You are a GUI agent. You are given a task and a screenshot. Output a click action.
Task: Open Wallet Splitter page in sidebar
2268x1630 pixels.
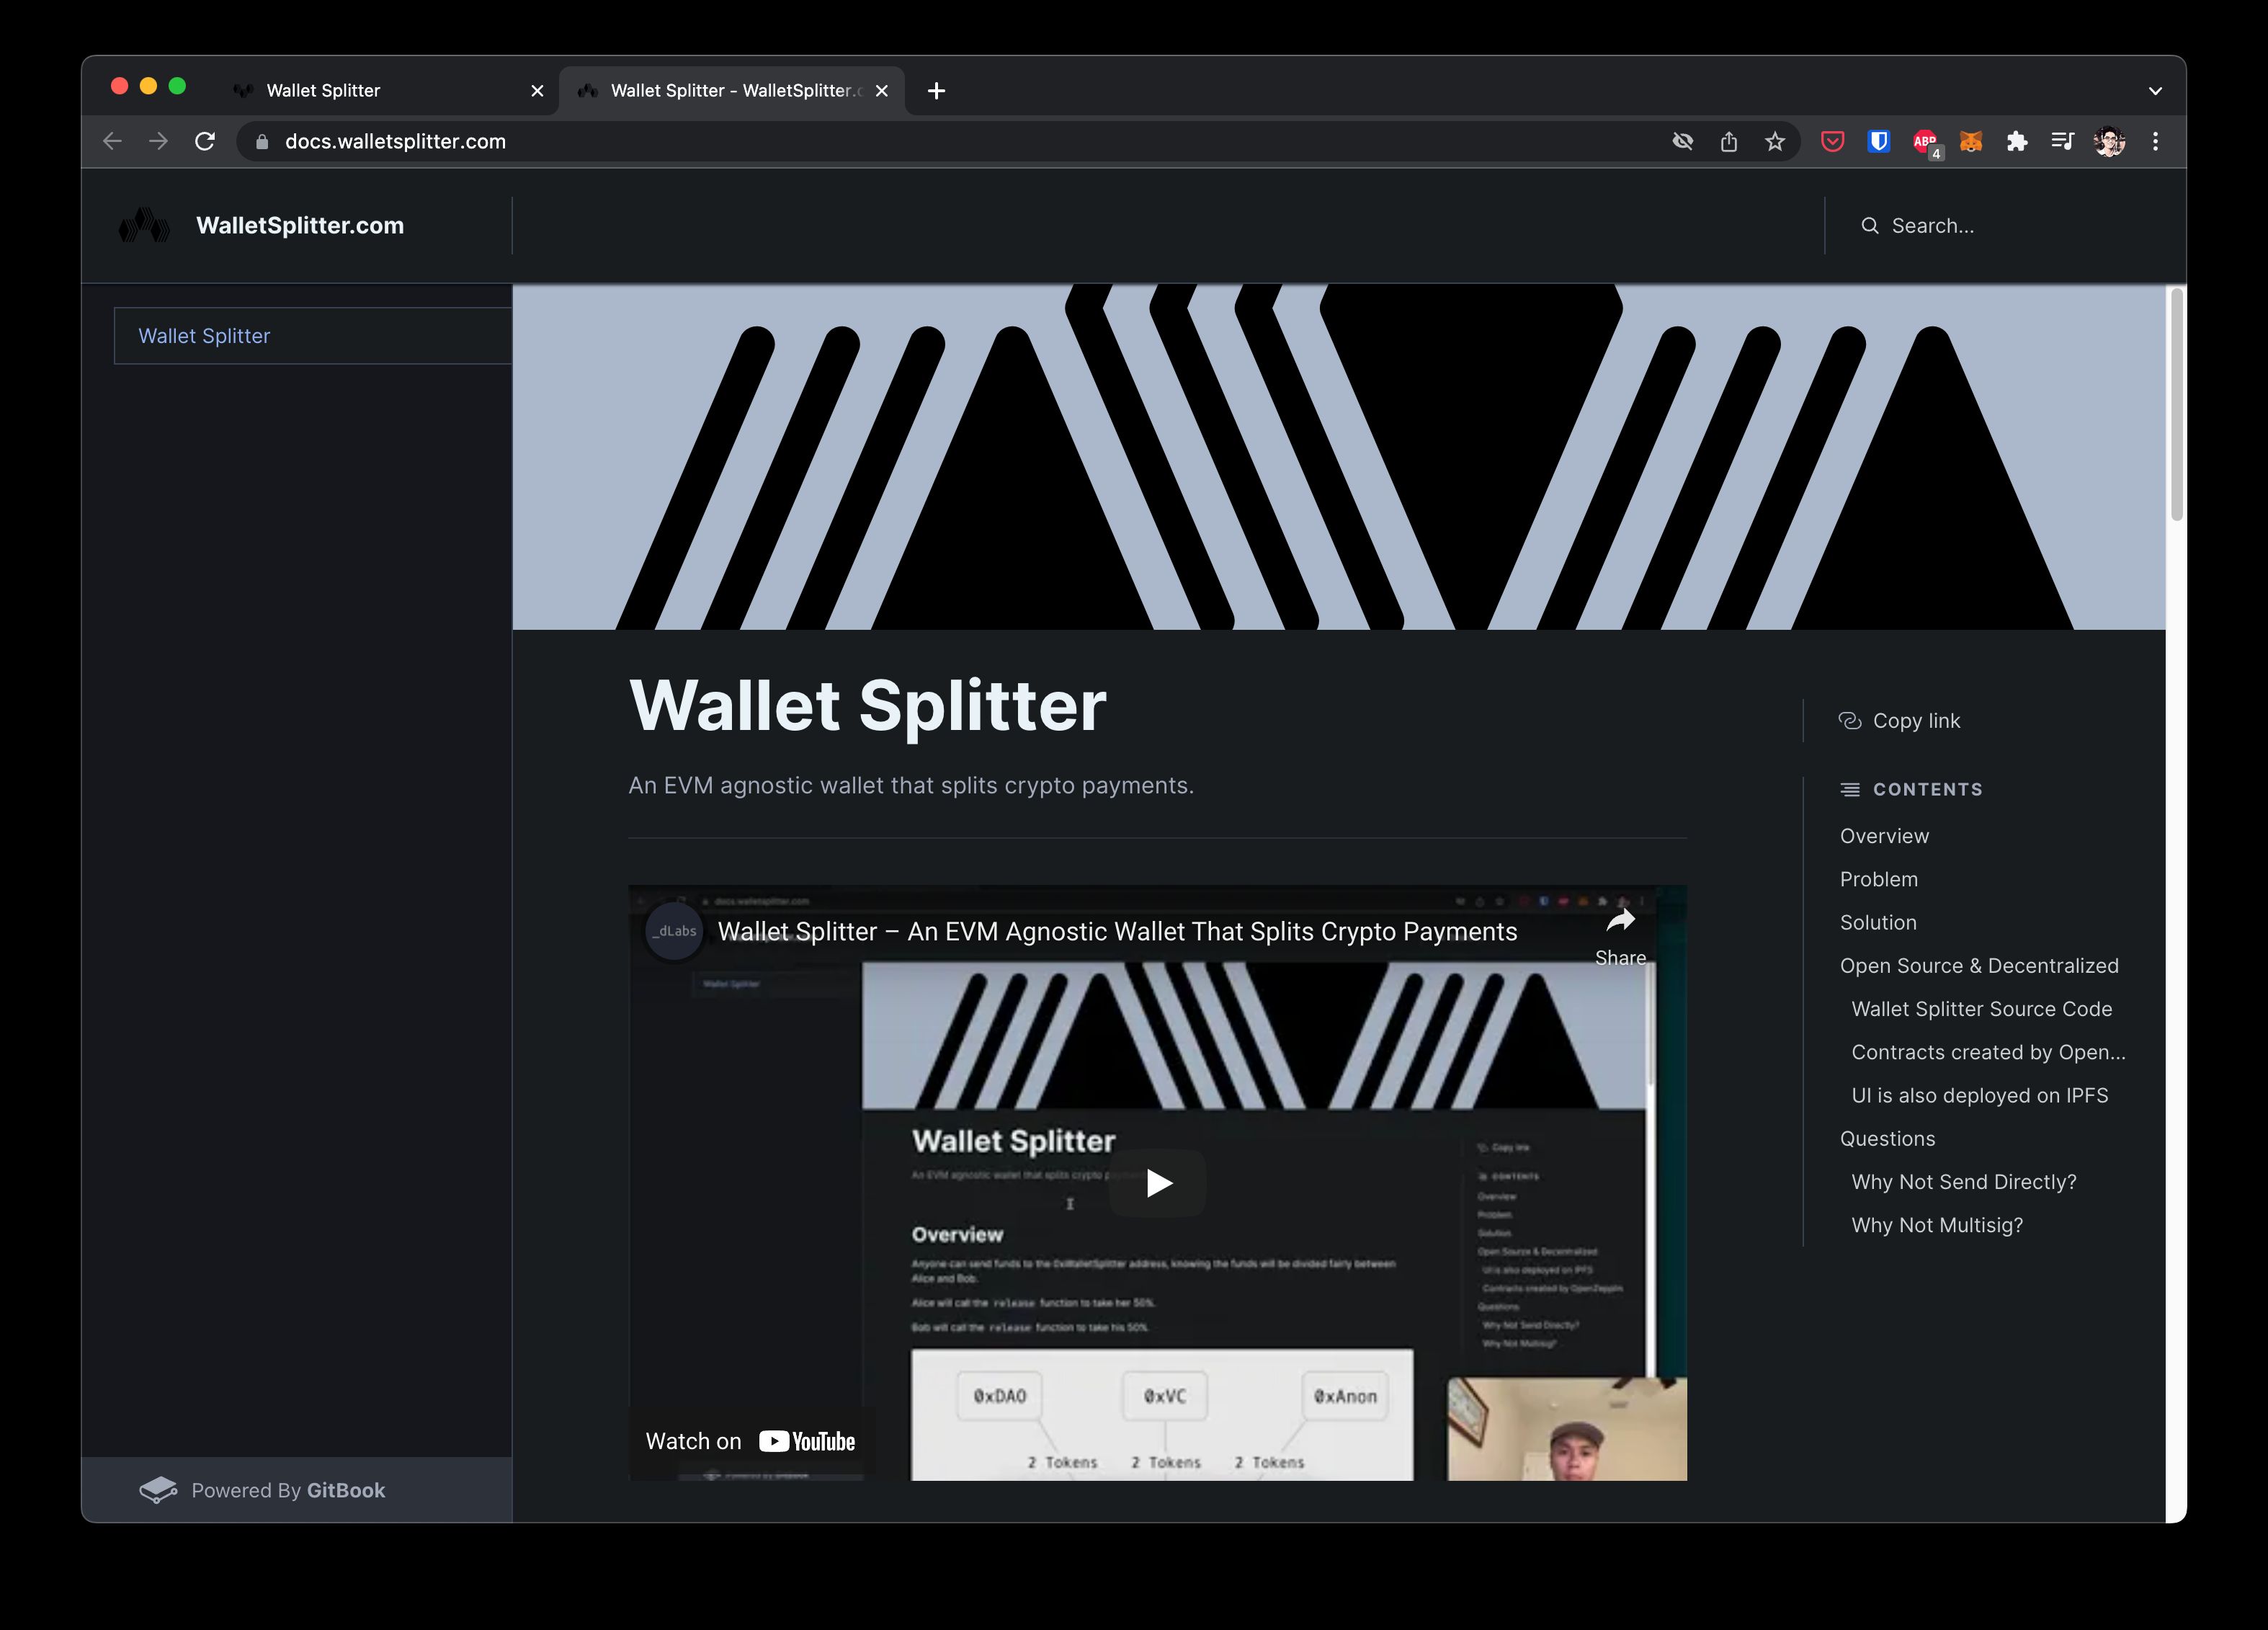(x=313, y=336)
